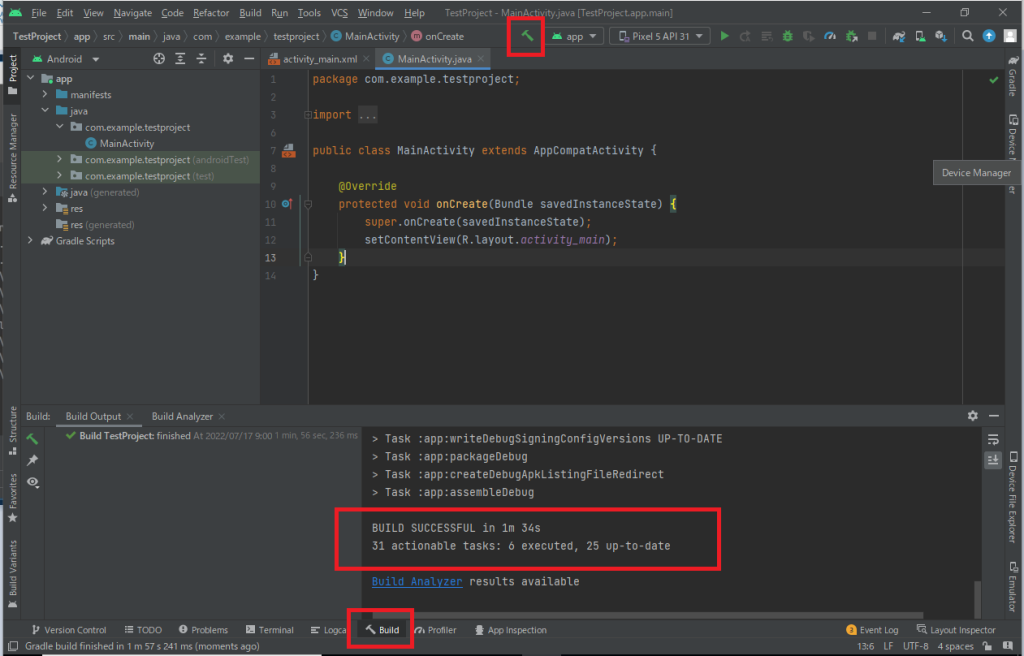Toggle pin tab icon in Build panel
Image resolution: width=1024 pixels, height=656 pixels.
point(33,460)
